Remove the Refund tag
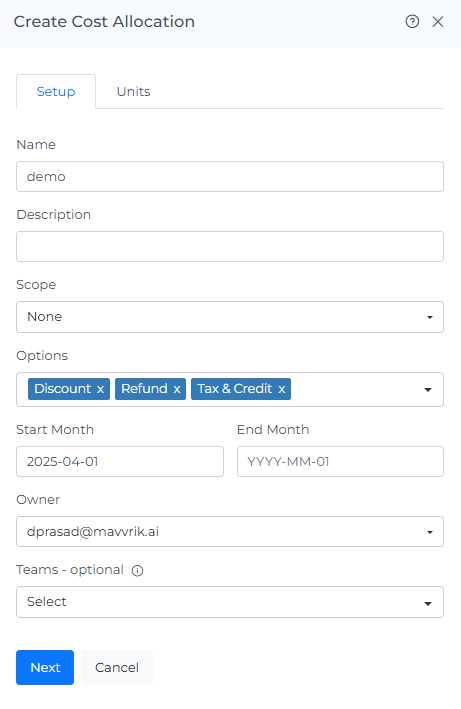 click(x=177, y=389)
